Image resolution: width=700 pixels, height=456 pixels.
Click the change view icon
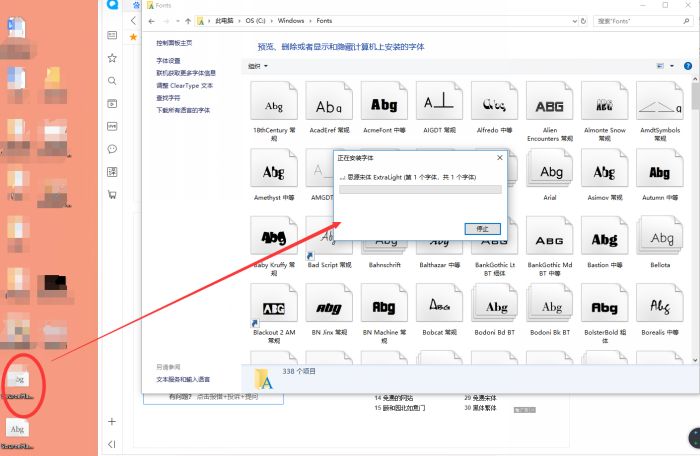pyautogui.click(x=660, y=66)
